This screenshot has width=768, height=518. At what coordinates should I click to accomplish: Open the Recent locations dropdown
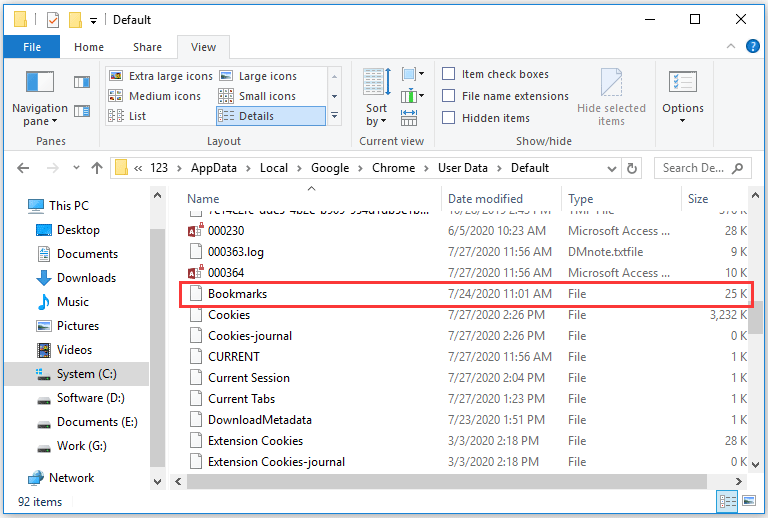pyautogui.click(x=76, y=168)
